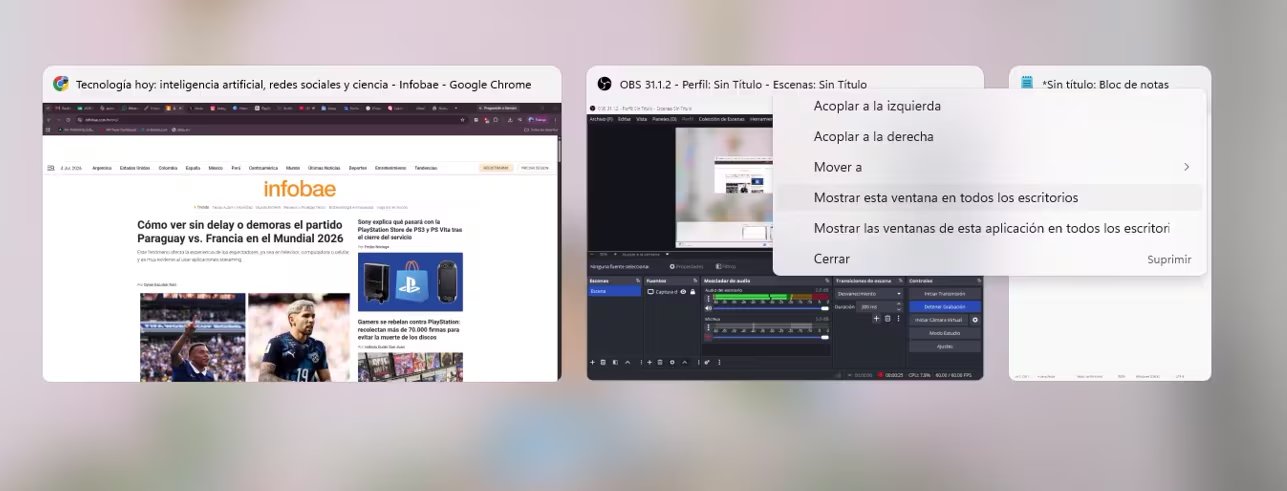The width and height of the screenshot is (1287, 491).
Task: Open the Infobae hamburger menu icon
Action: (x=51, y=168)
